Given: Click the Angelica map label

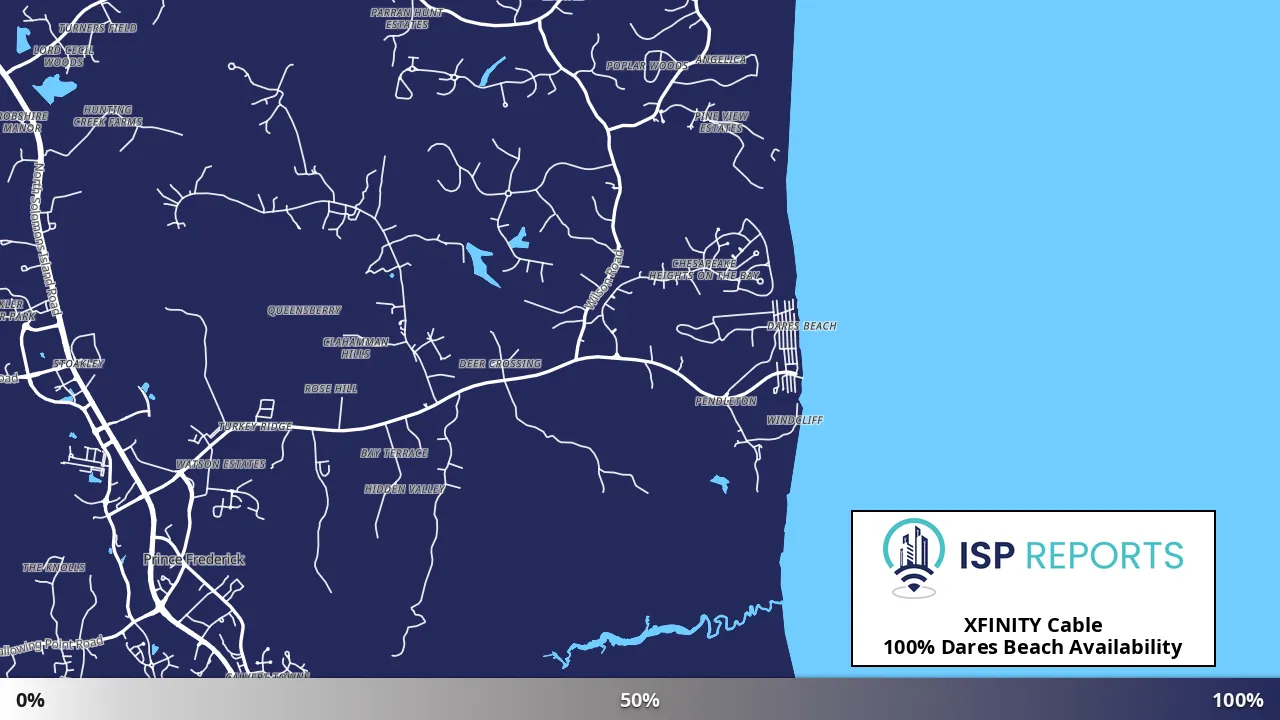Looking at the screenshot, I should (x=721, y=60).
